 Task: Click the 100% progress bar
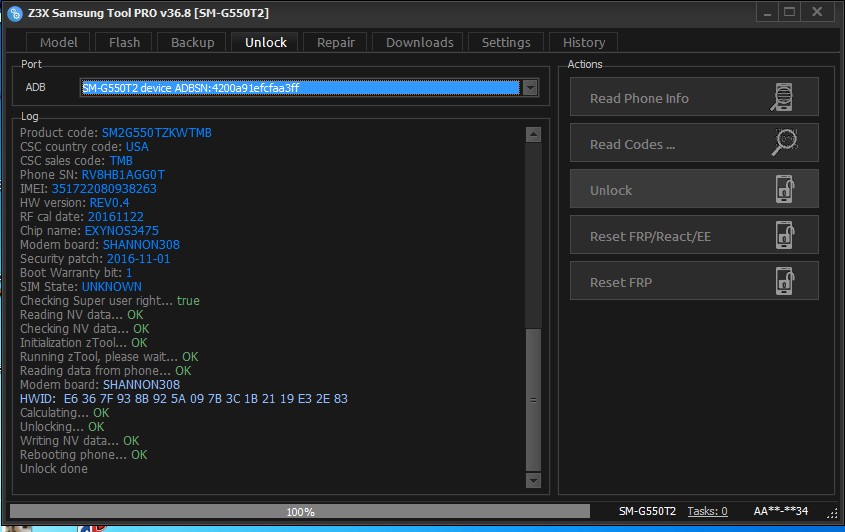(x=300, y=512)
